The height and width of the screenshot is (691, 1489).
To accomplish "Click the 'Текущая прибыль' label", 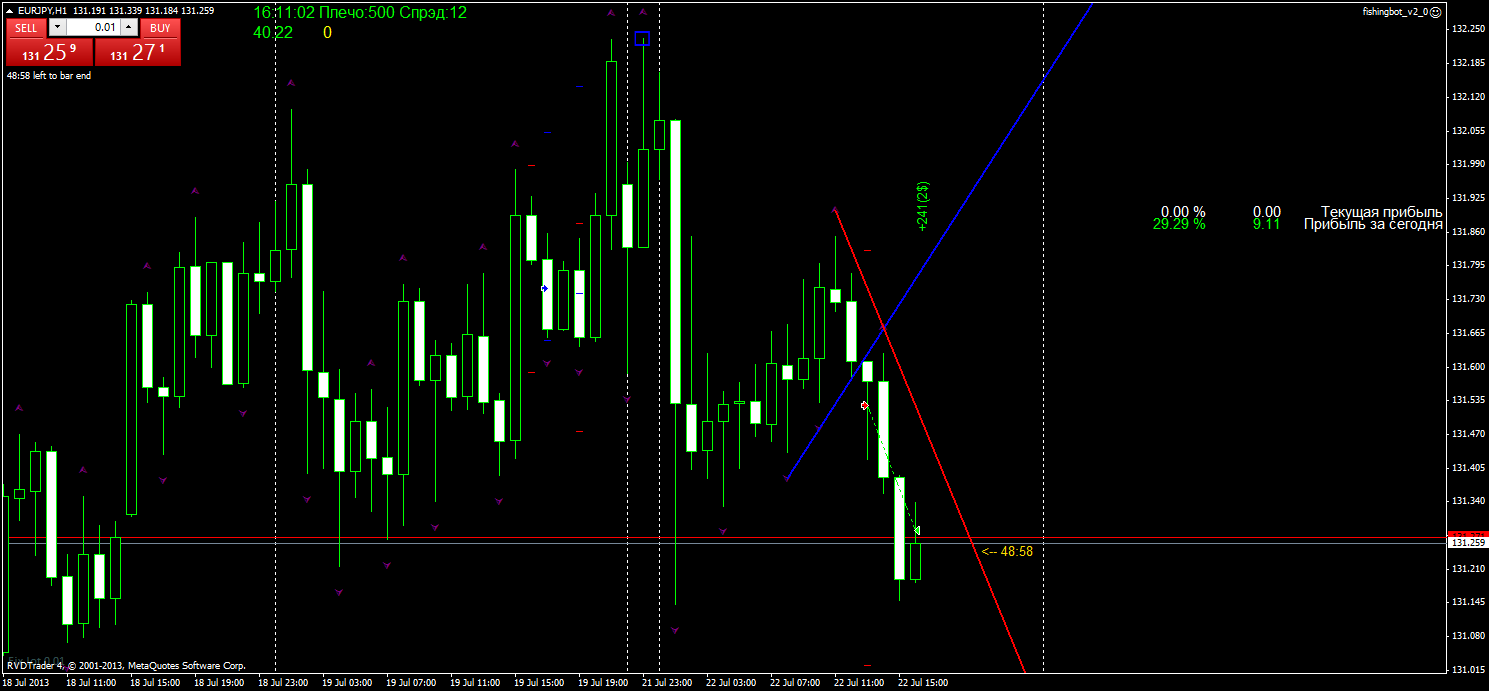I will click(x=1382, y=212).
